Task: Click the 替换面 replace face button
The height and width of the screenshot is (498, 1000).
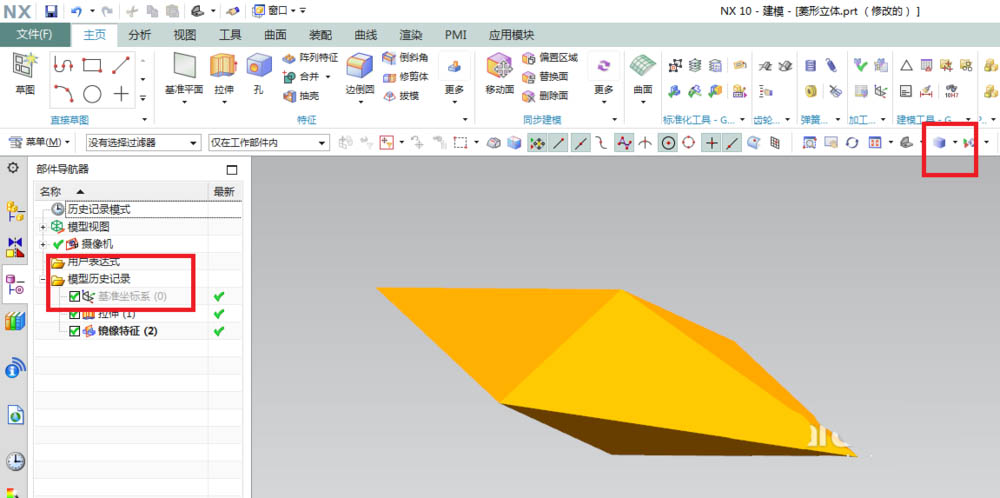Action: tap(545, 77)
